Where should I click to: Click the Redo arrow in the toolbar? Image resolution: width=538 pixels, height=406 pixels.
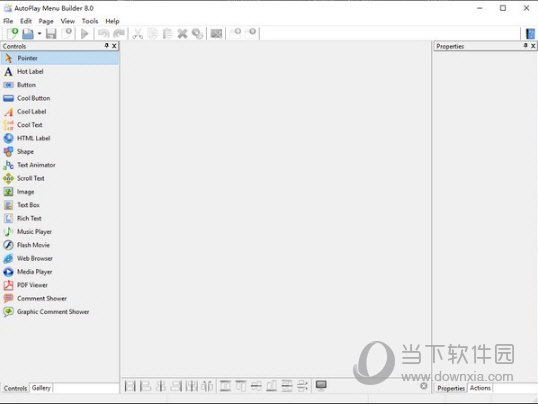[119, 34]
